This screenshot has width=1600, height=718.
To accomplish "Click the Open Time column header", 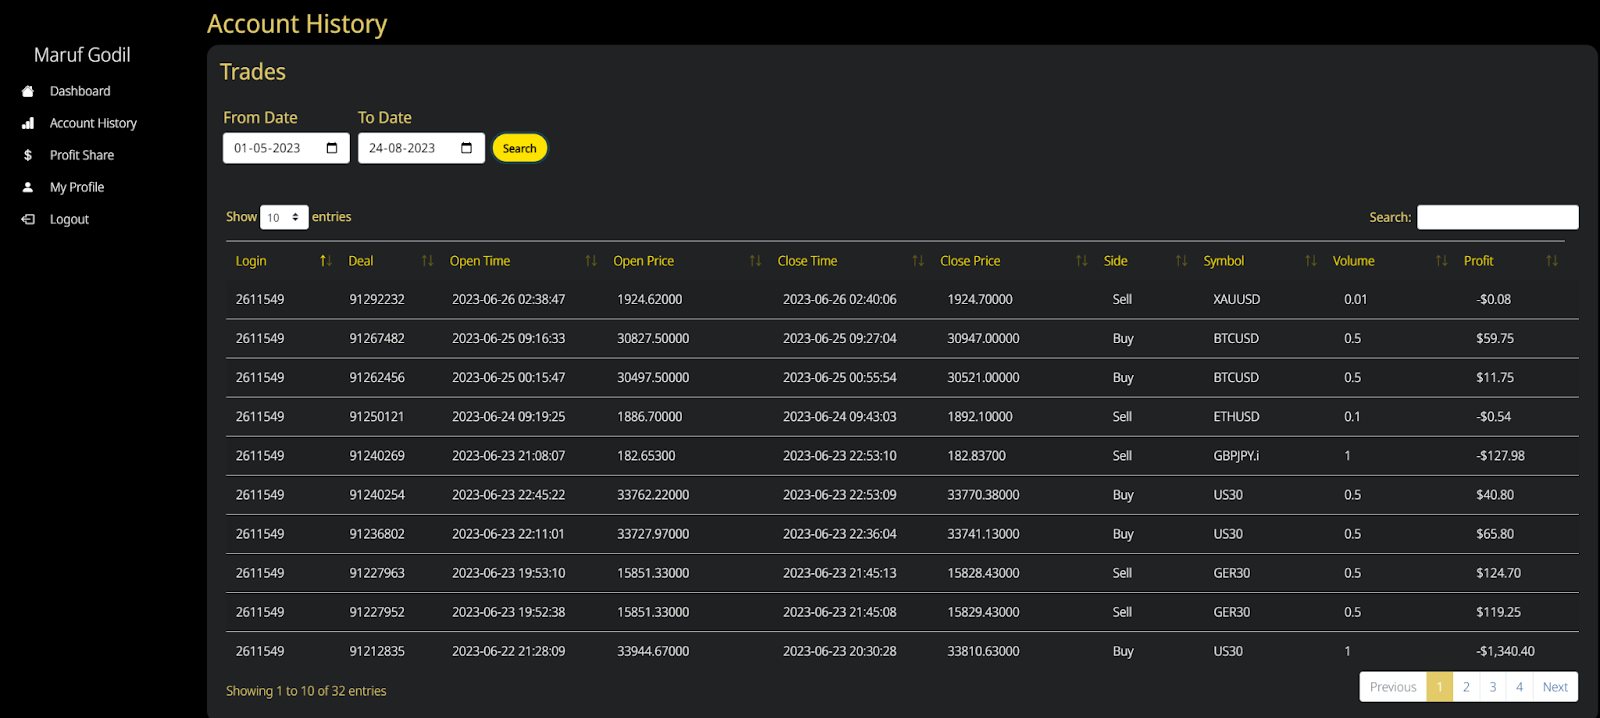I will [x=480, y=261].
